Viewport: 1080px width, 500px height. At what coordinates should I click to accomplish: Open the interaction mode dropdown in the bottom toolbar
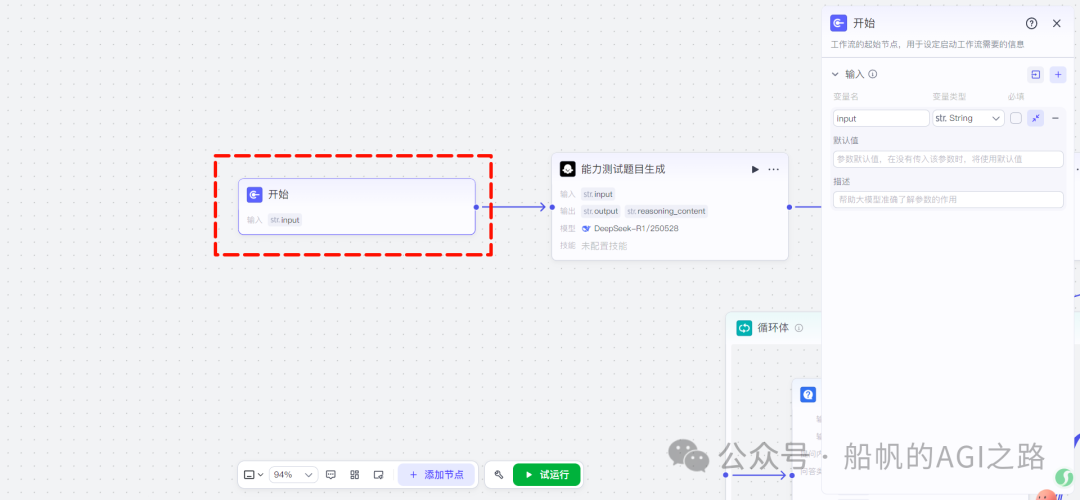point(253,475)
